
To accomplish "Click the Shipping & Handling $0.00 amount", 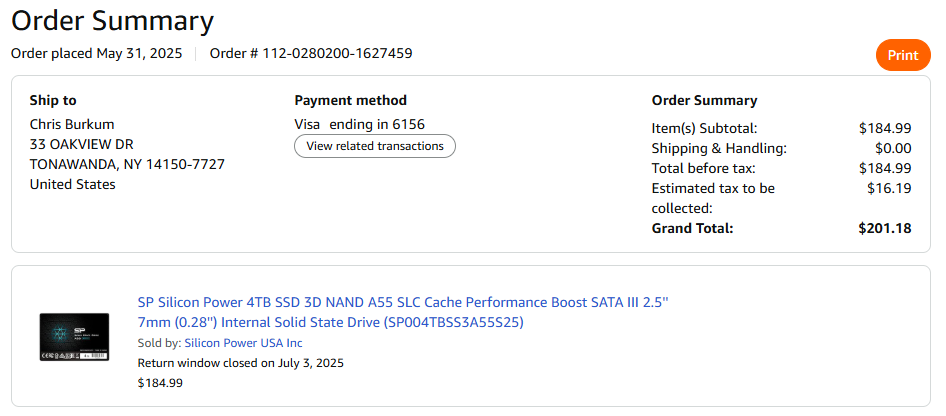I will pyautogui.click(x=892, y=148).
